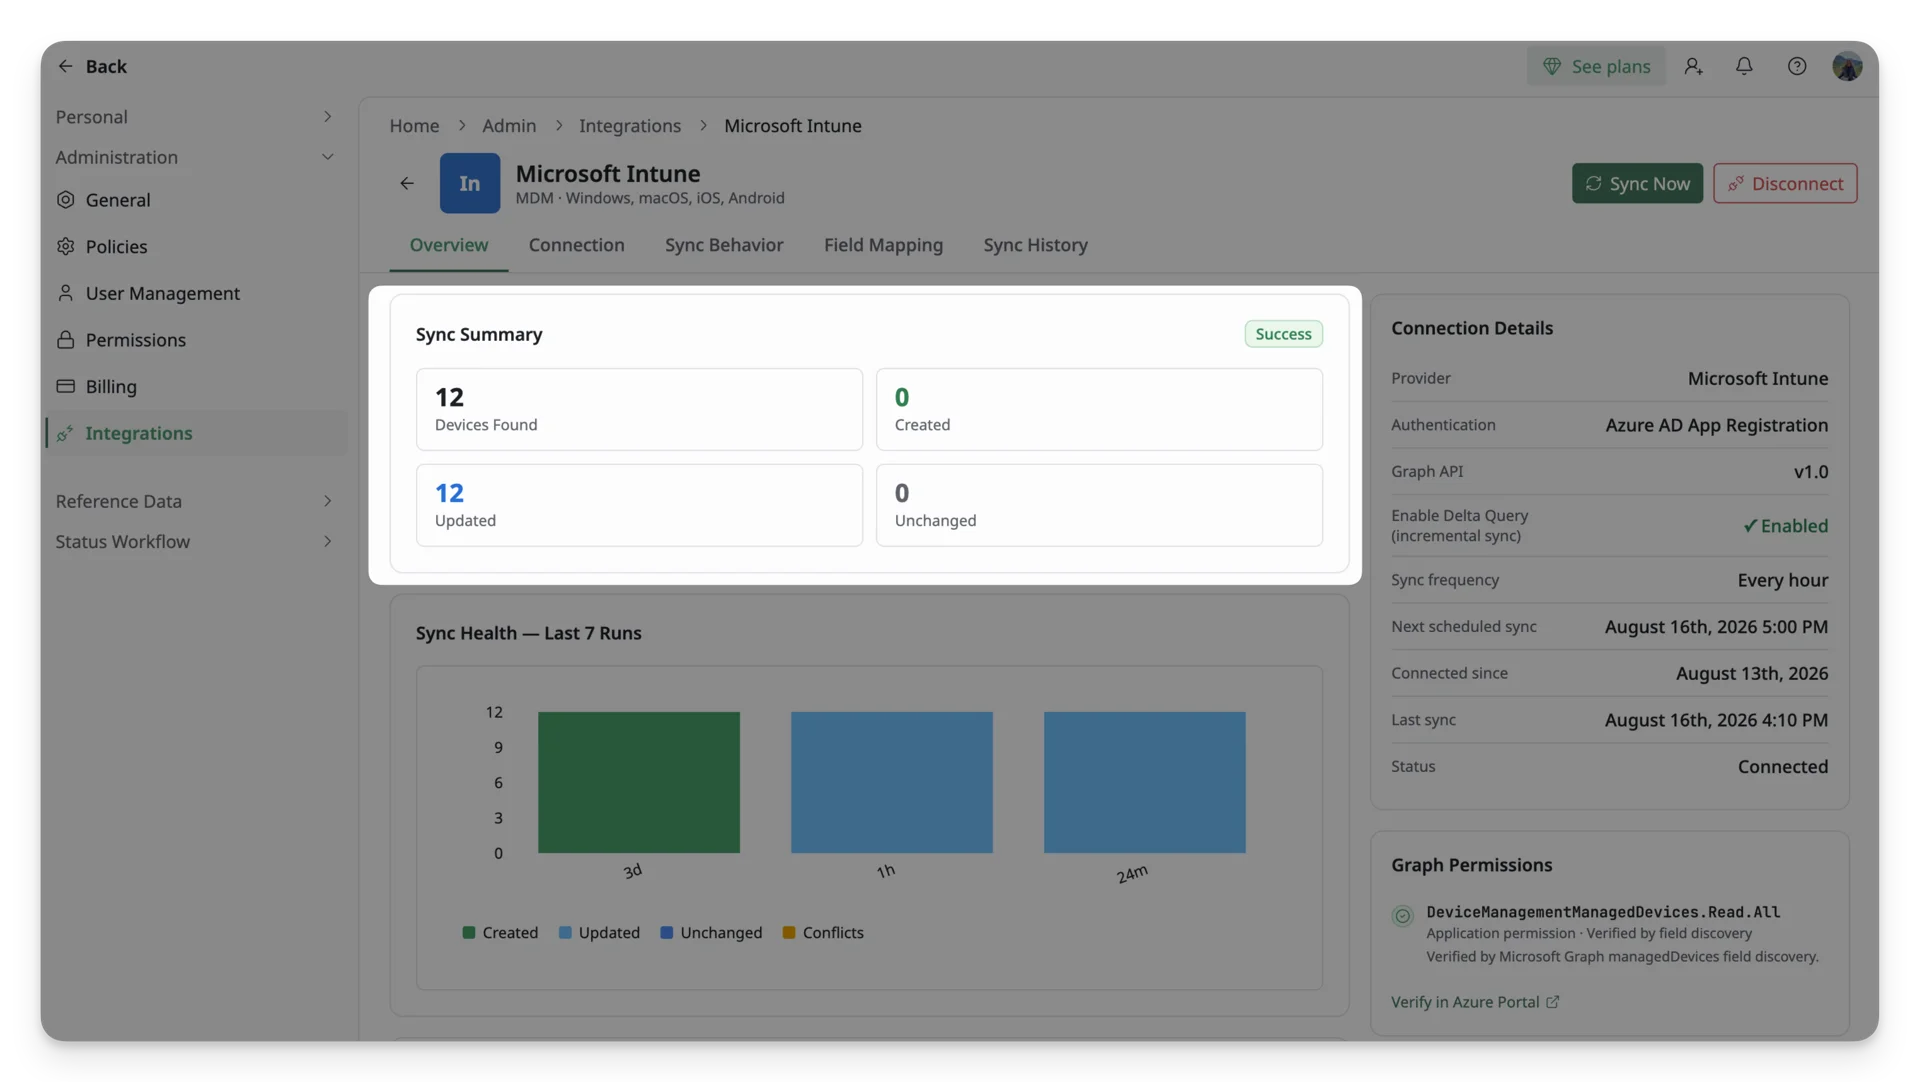
Task: Open the Sync History tab
Action: (1035, 245)
